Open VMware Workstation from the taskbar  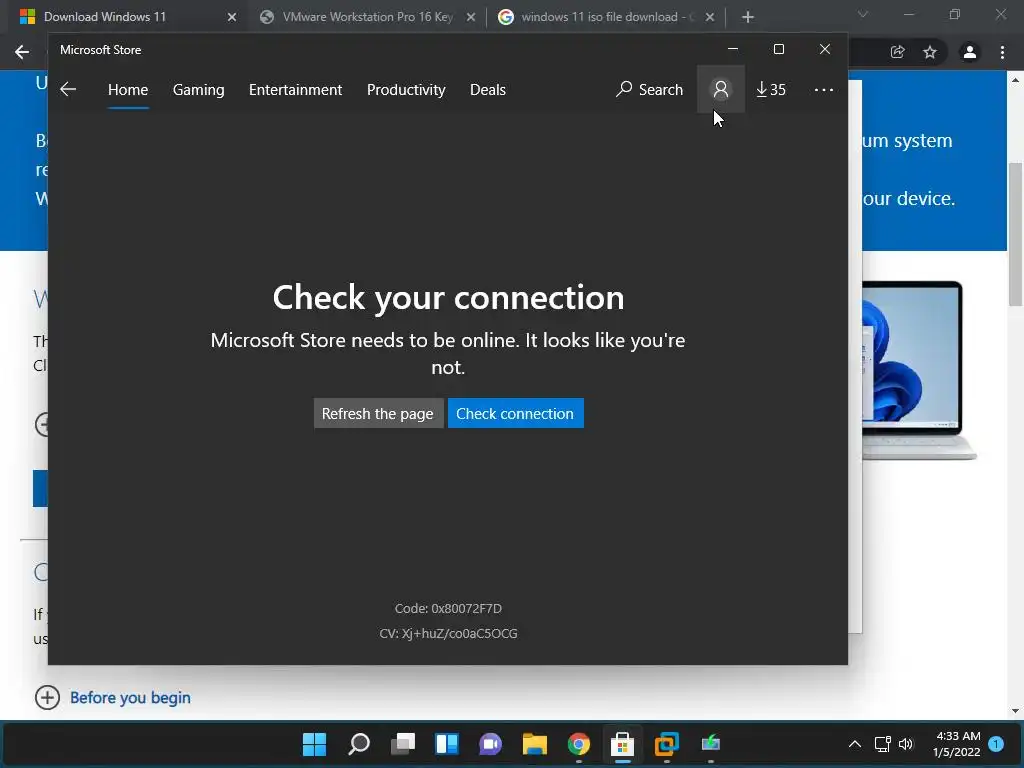click(x=667, y=744)
